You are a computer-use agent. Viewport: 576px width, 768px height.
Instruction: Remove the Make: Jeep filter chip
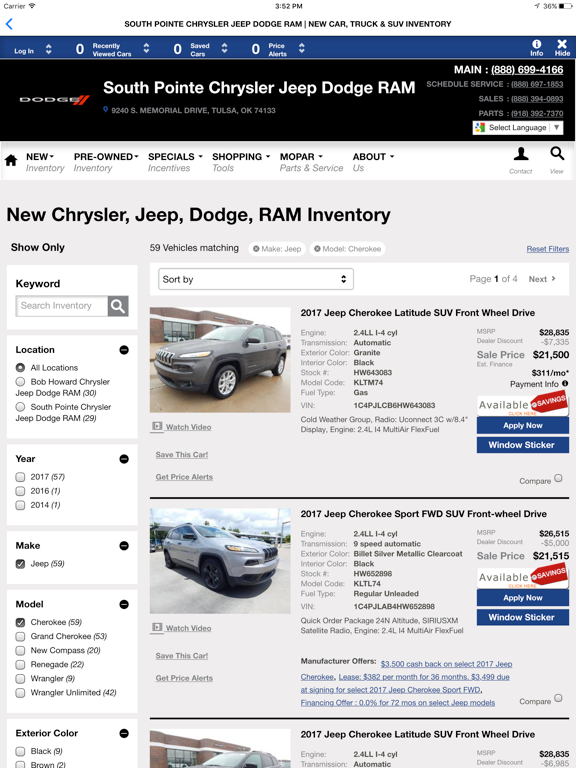(x=256, y=249)
